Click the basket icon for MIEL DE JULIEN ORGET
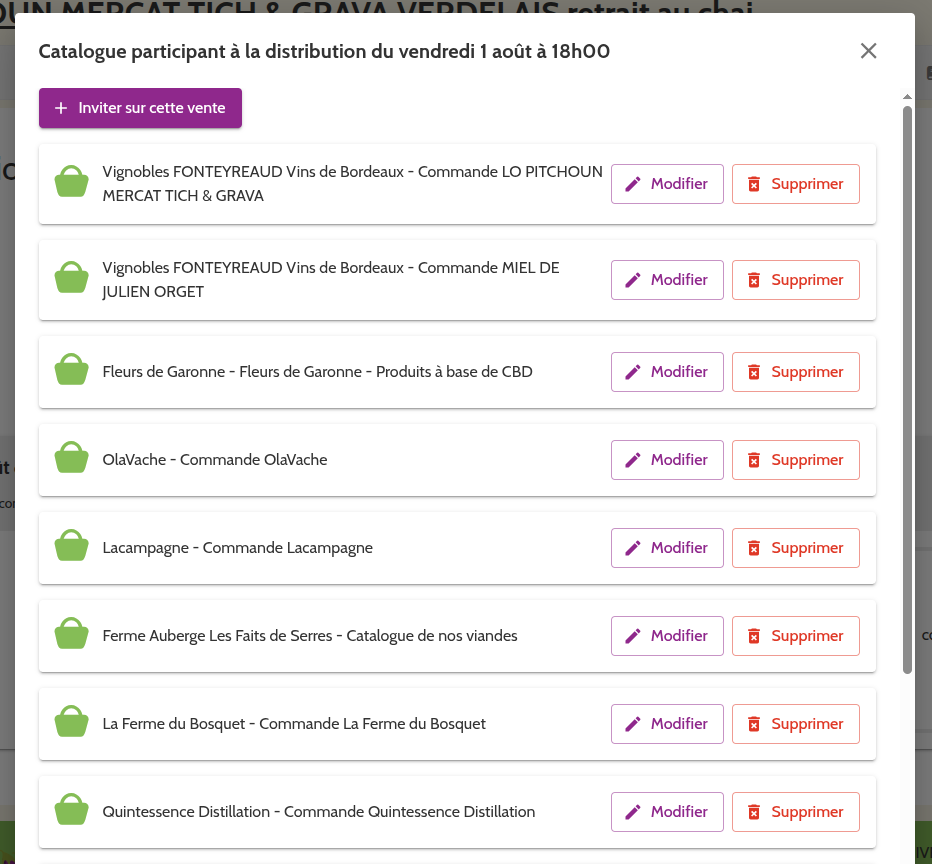 click(72, 280)
